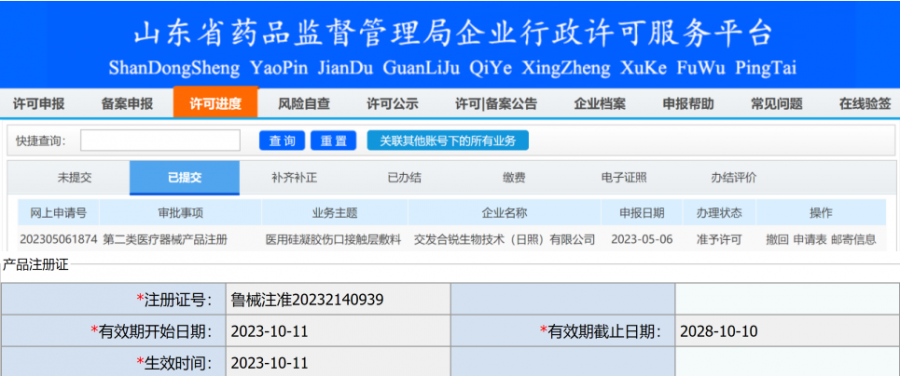Image resolution: width=900 pixels, height=376 pixels.
Task: Select the 许可进度 highlighted tab
Action: (x=216, y=103)
